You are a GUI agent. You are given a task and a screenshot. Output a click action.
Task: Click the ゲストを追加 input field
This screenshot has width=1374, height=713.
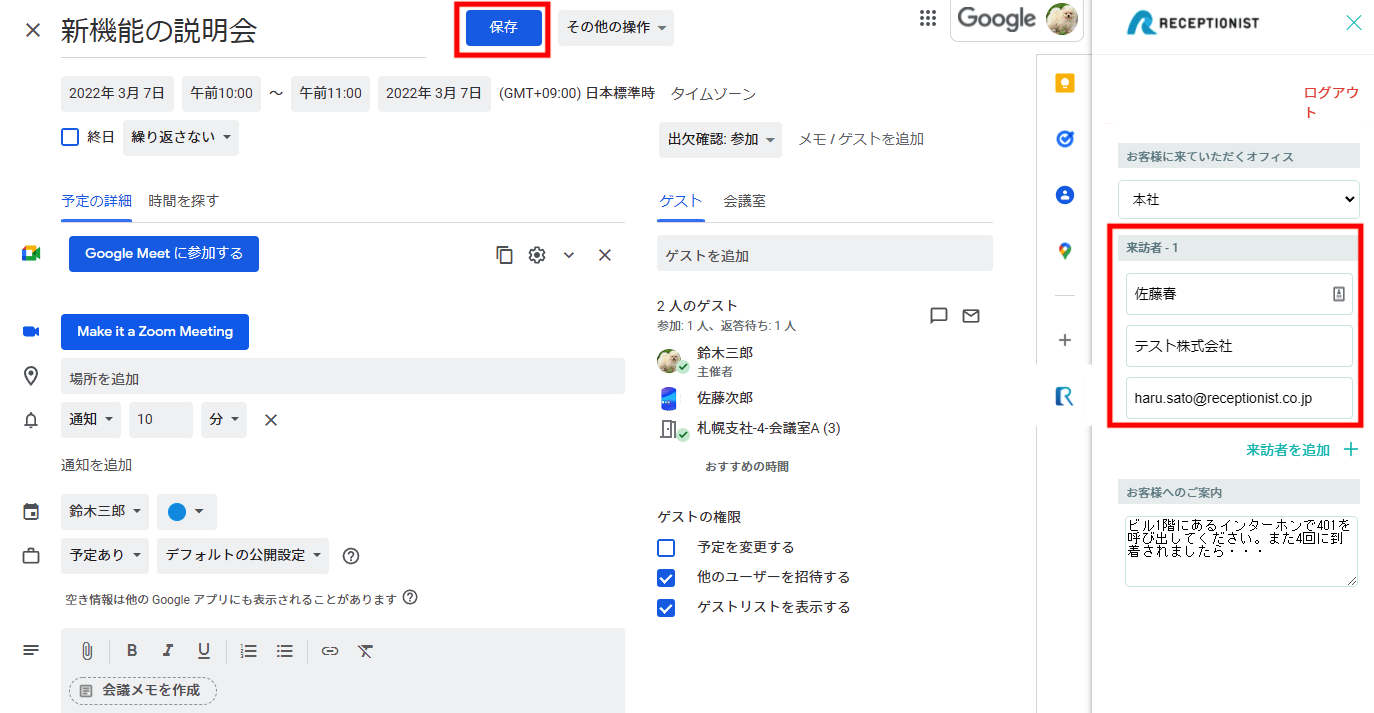825,253
